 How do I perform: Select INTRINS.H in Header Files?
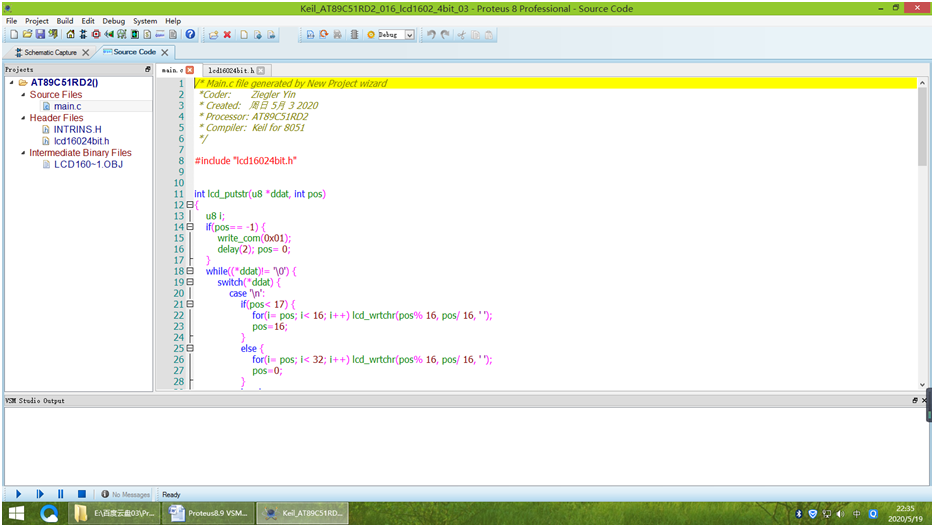(x=77, y=129)
